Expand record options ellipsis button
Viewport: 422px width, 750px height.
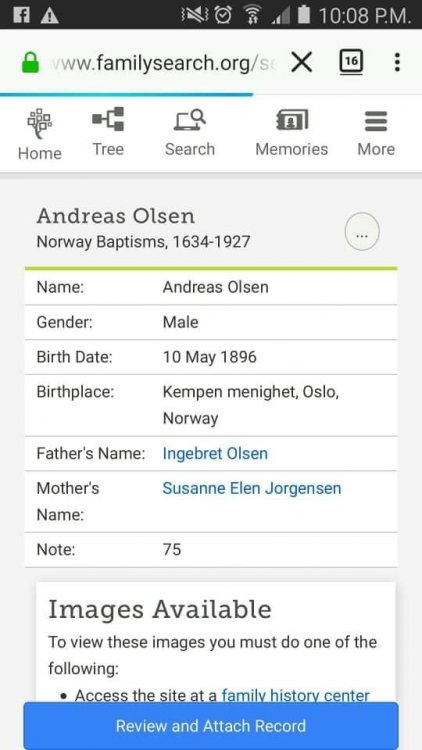point(362,232)
